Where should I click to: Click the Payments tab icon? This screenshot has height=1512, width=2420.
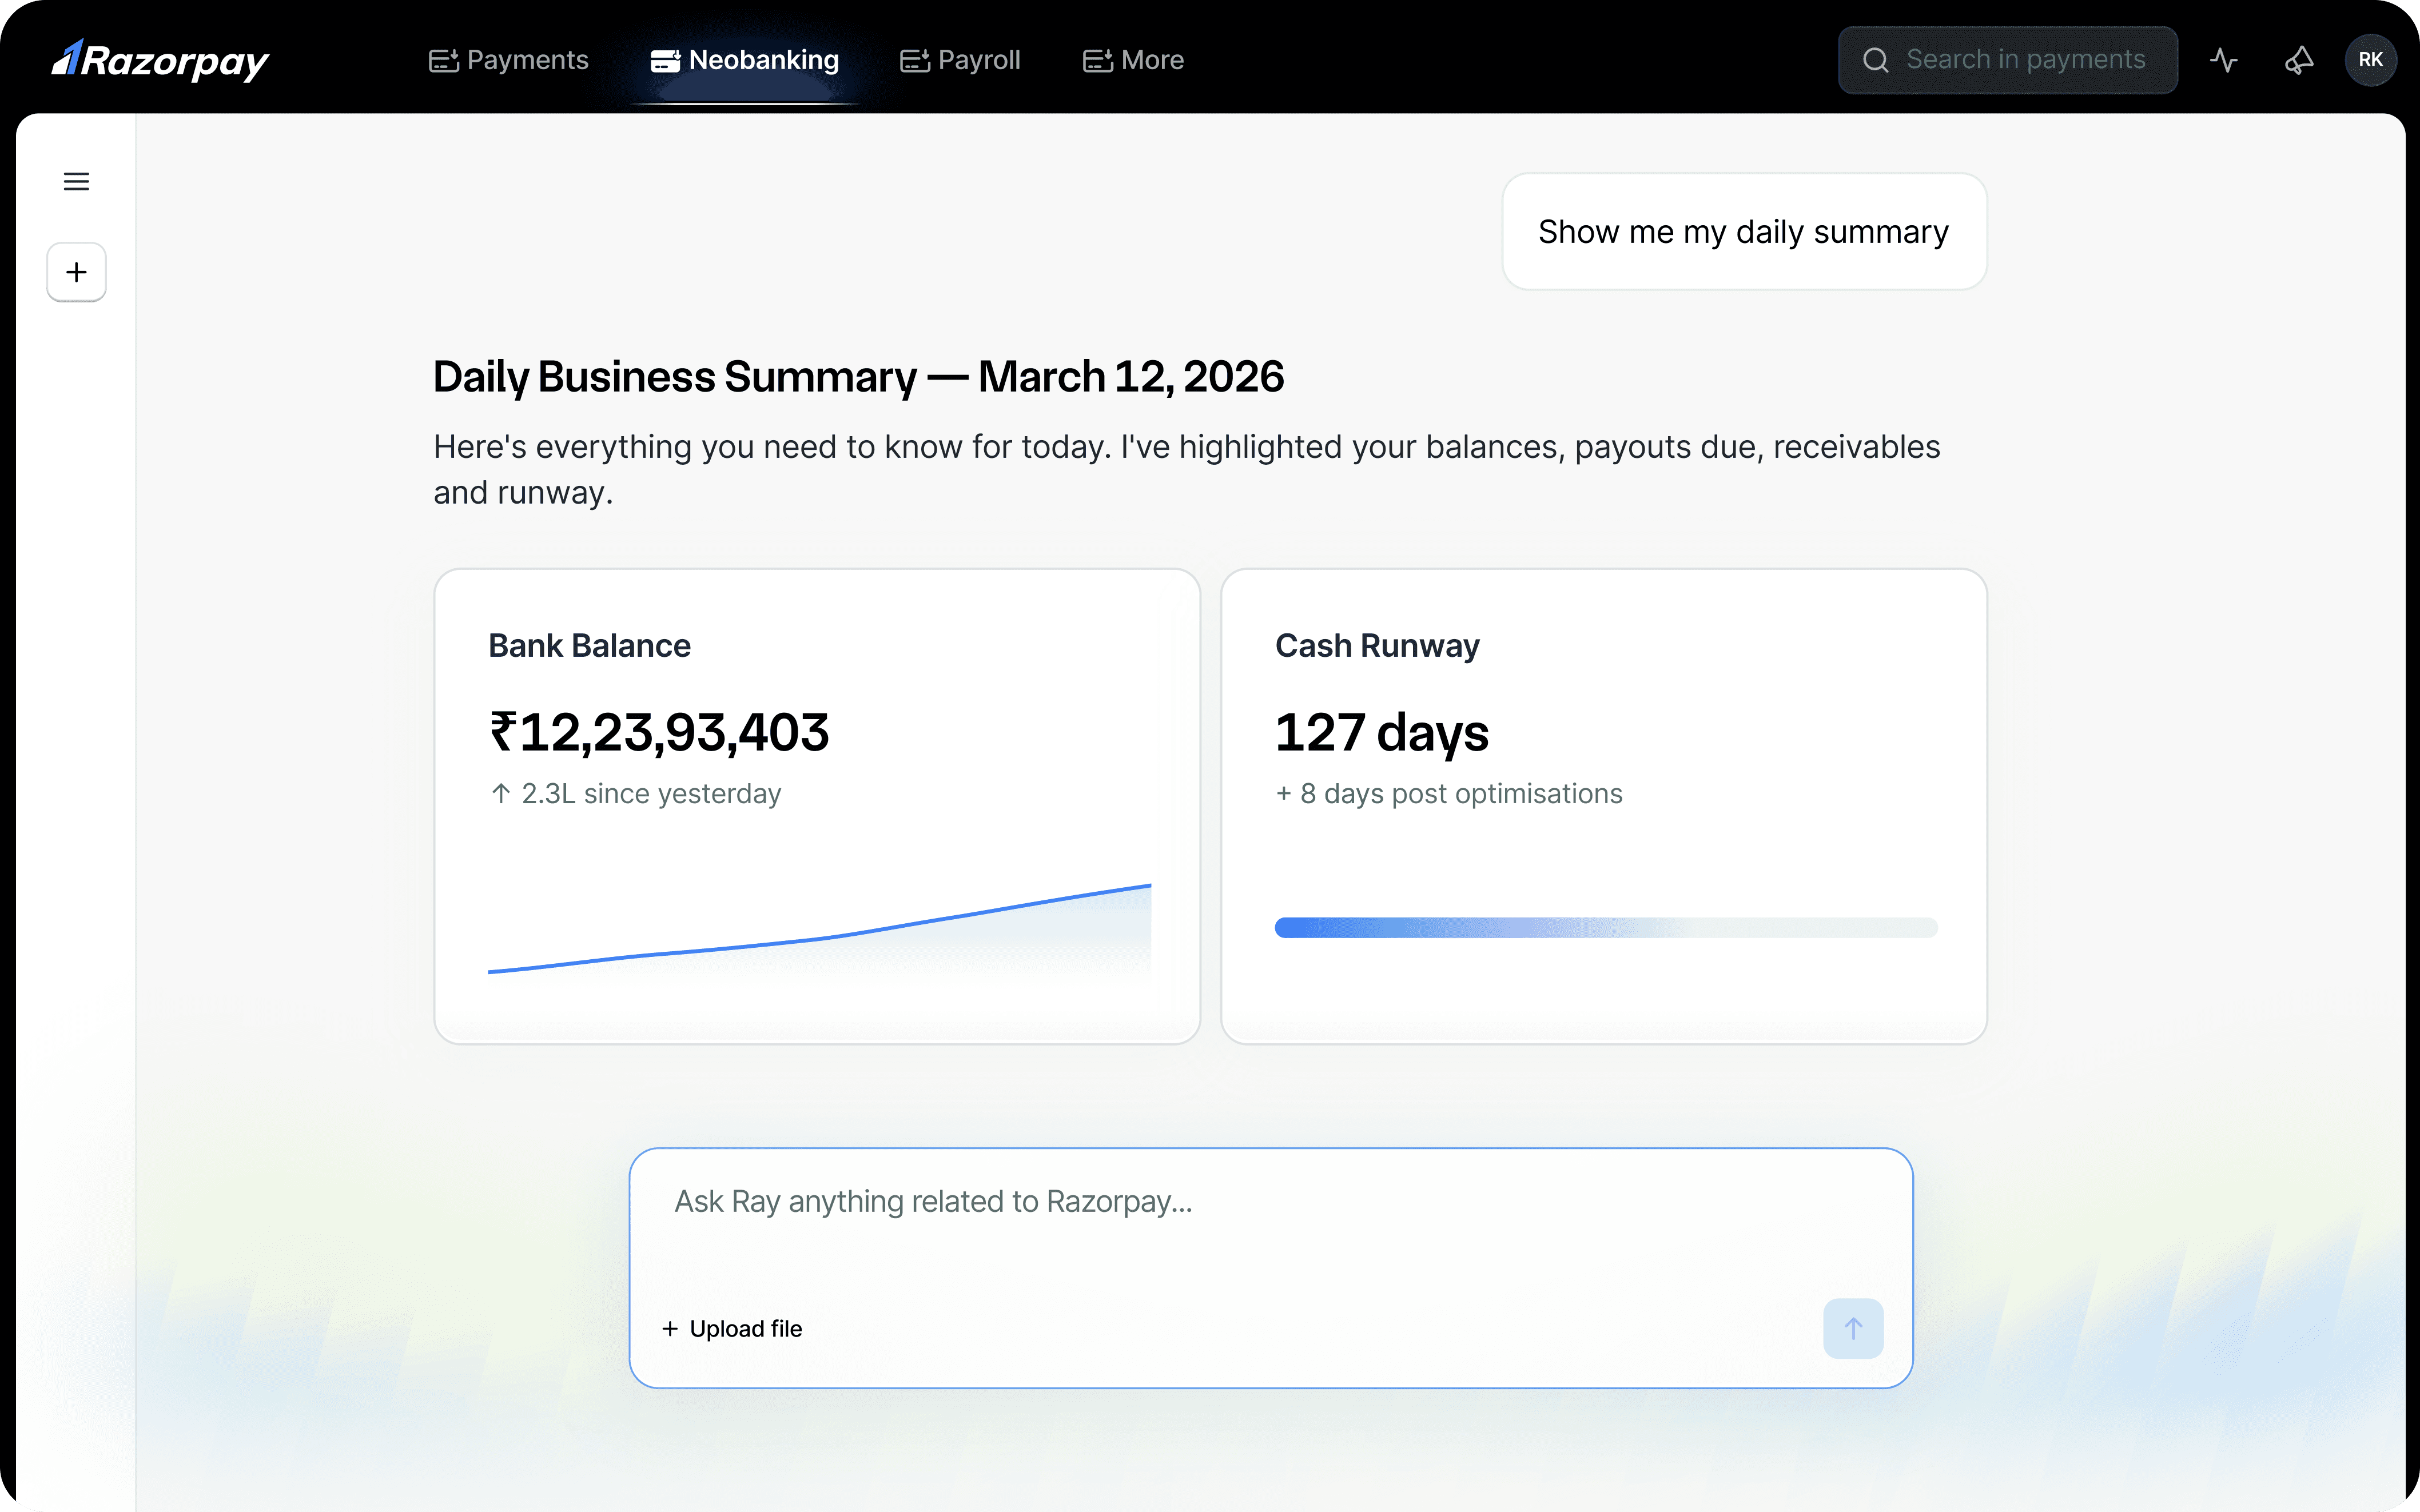(x=443, y=60)
